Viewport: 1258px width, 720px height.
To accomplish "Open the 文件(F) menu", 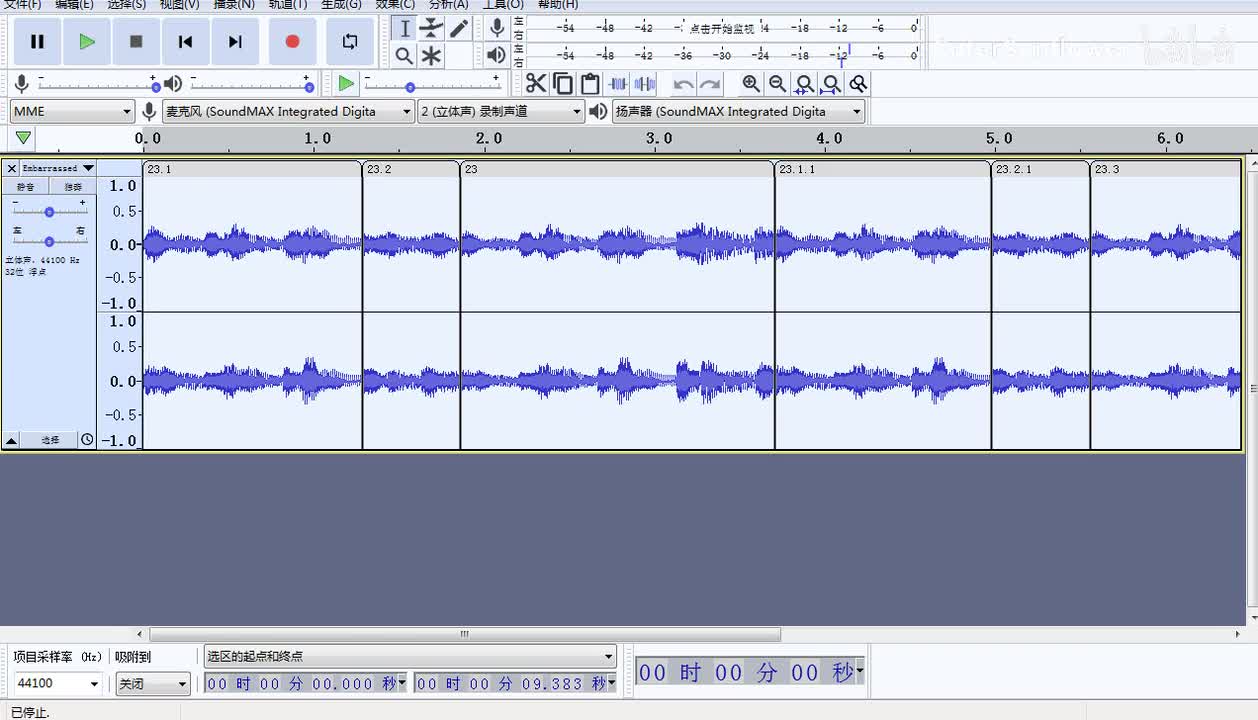I will [23, 4].
